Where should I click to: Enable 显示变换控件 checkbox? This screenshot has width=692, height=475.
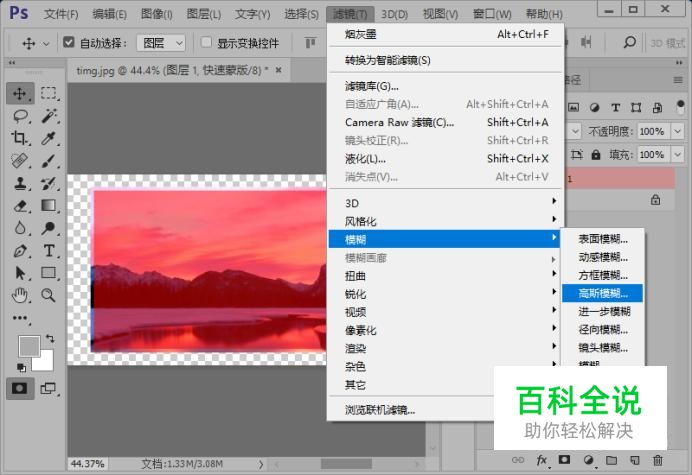(206, 42)
